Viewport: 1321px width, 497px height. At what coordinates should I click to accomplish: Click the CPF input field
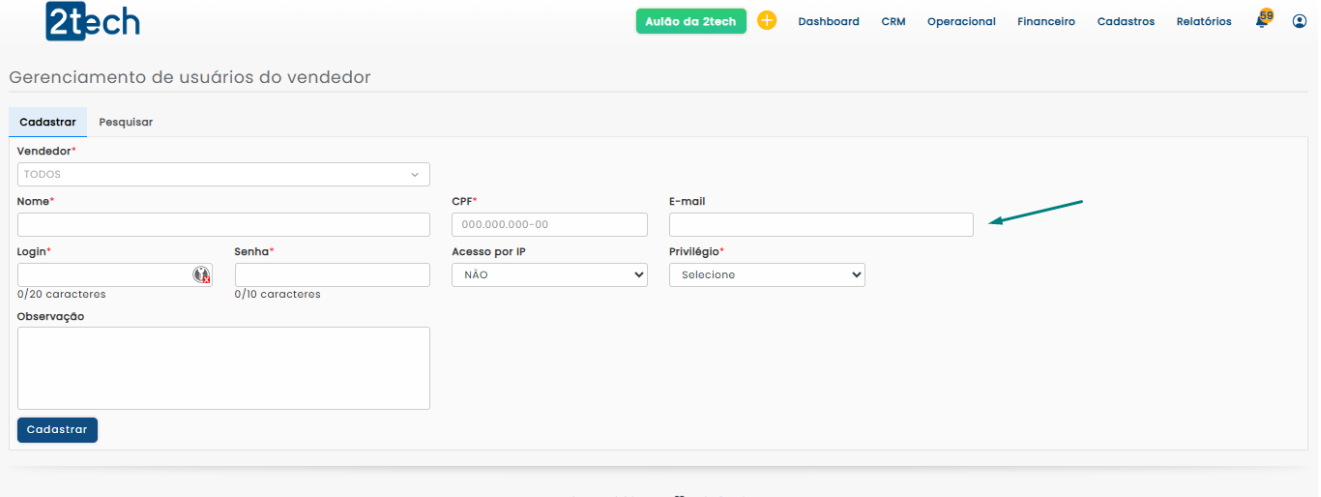click(549, 225)
